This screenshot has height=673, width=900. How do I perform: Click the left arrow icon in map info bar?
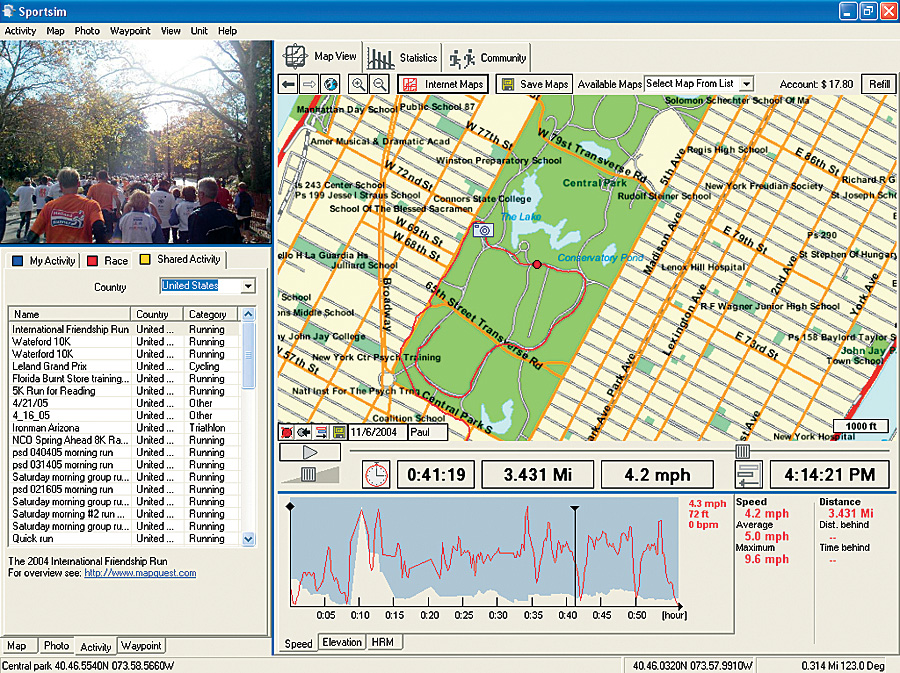(x=304, y=432)
